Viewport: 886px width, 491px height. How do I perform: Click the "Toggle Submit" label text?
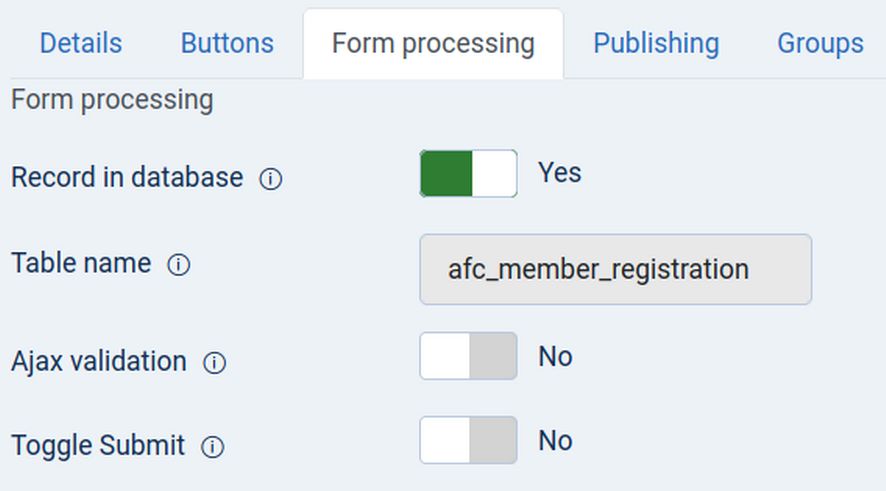98,445
